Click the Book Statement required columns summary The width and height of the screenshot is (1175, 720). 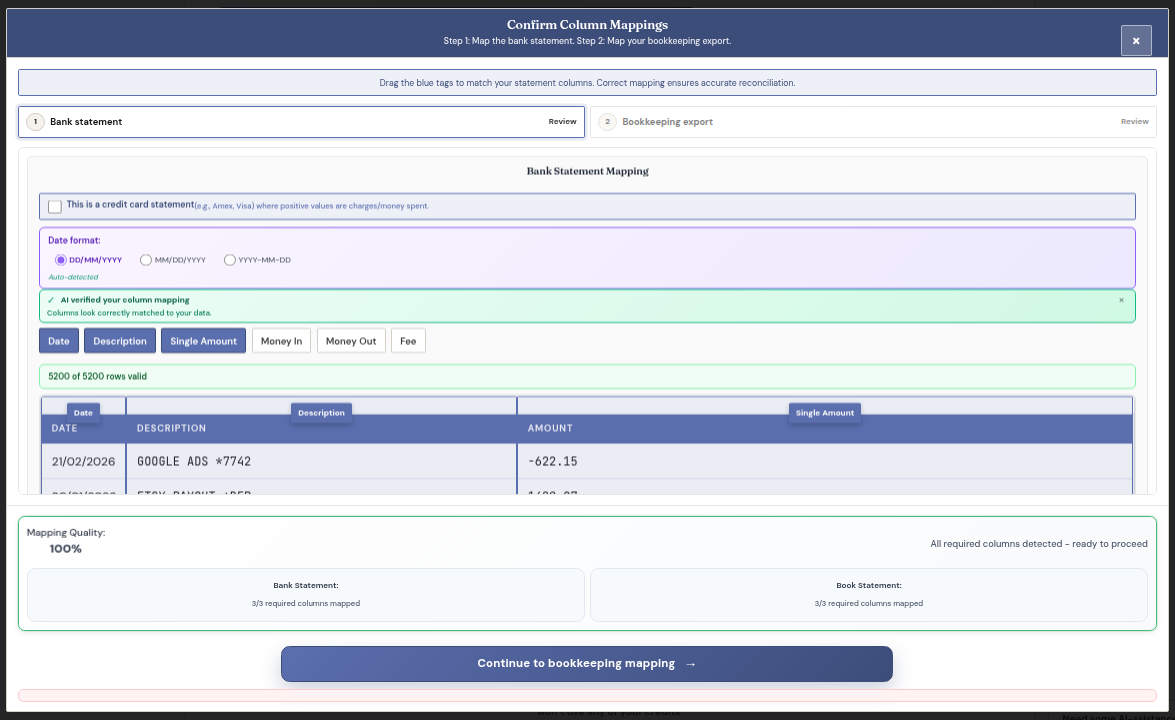click(869, 595)
